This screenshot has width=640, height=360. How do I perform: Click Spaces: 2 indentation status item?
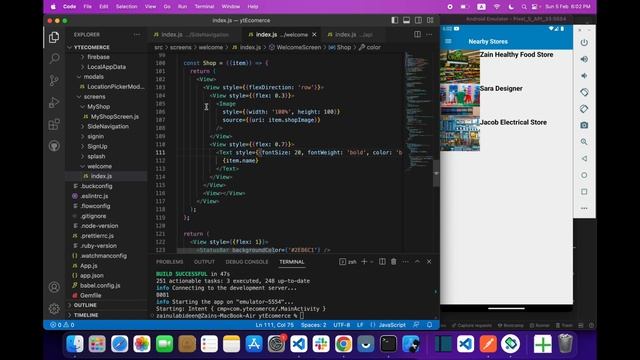tap(313, 325)
